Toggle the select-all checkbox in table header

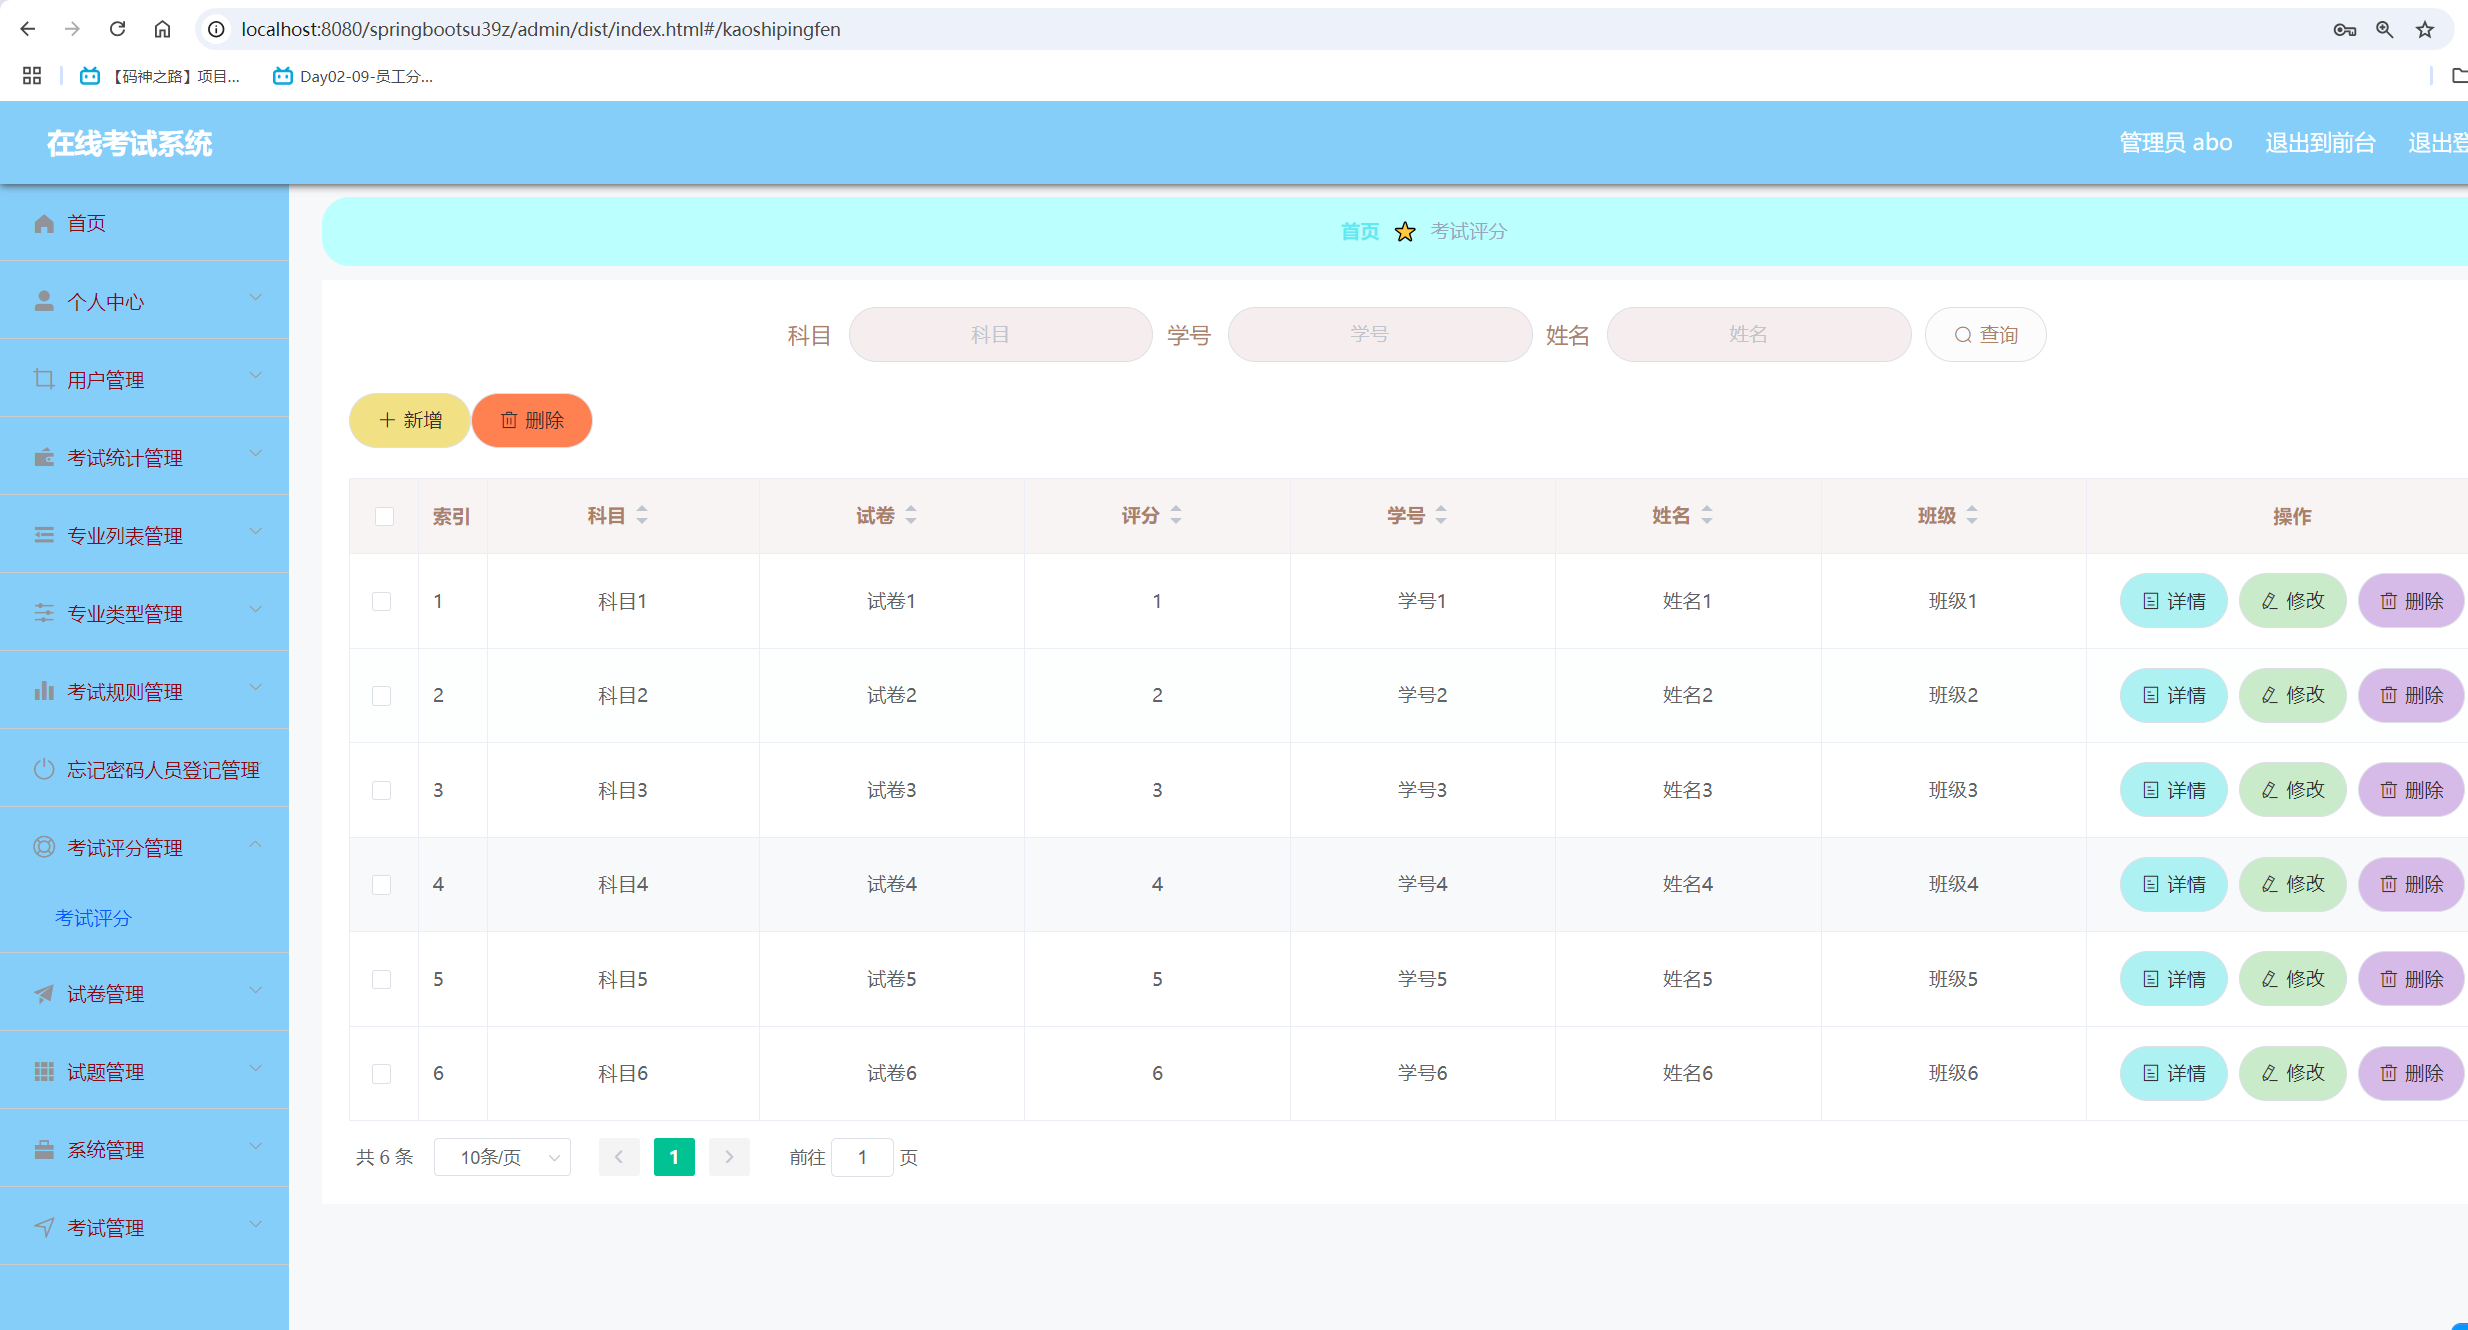(x=384, y=516)
